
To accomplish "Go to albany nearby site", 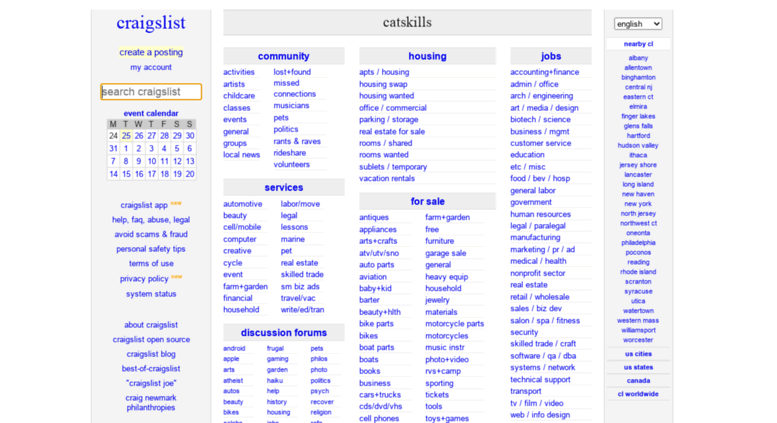I will (638, 58).
